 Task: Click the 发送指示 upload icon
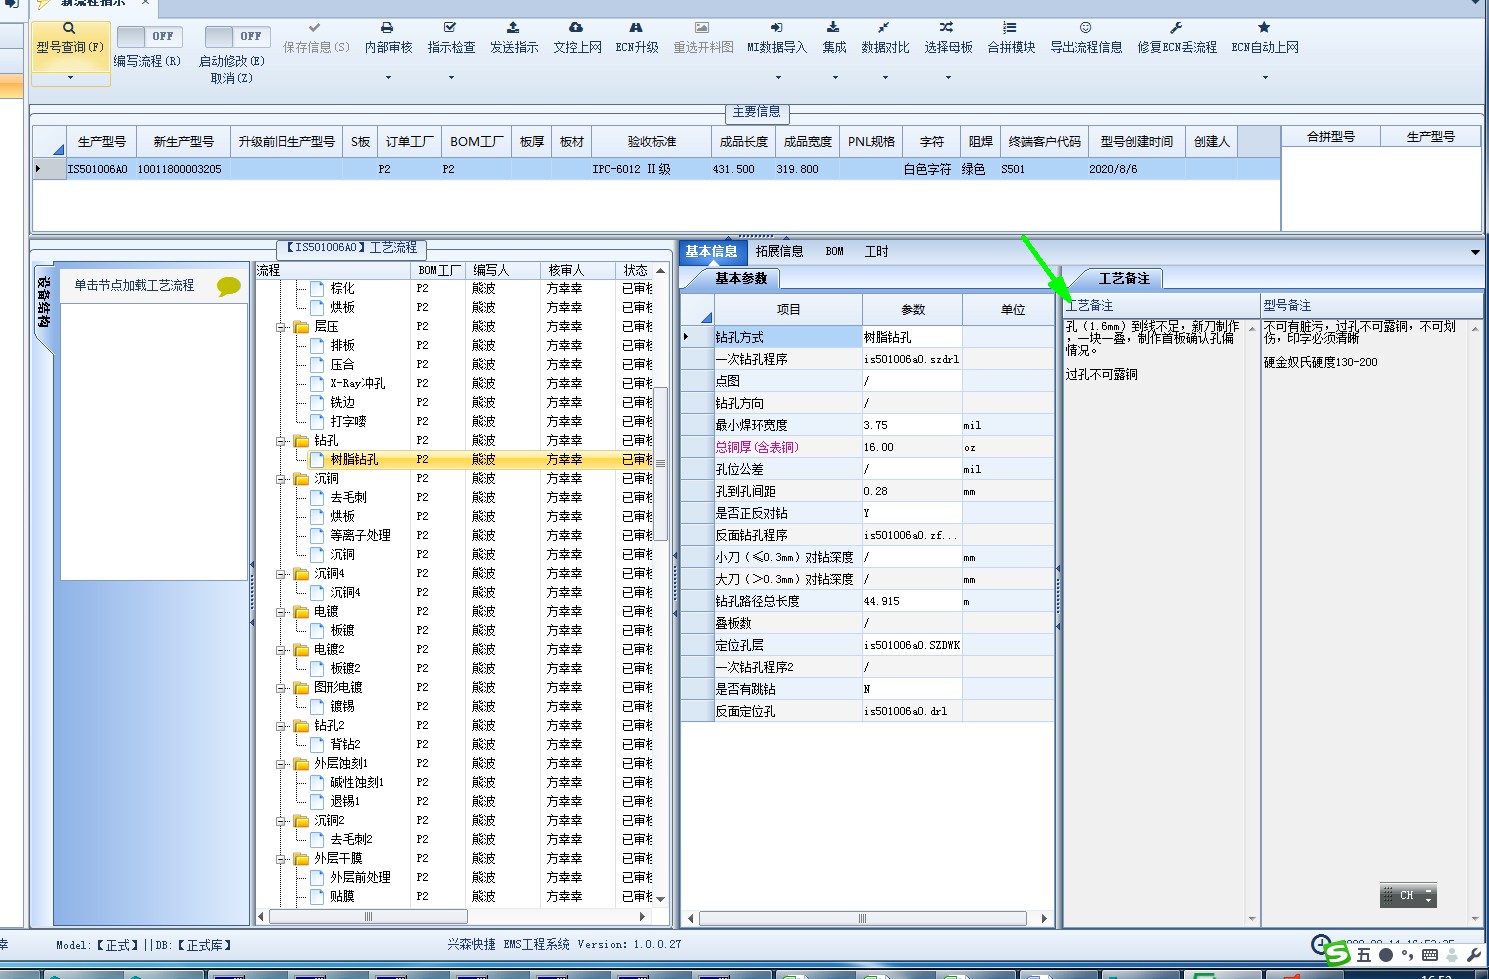point(513,28)
